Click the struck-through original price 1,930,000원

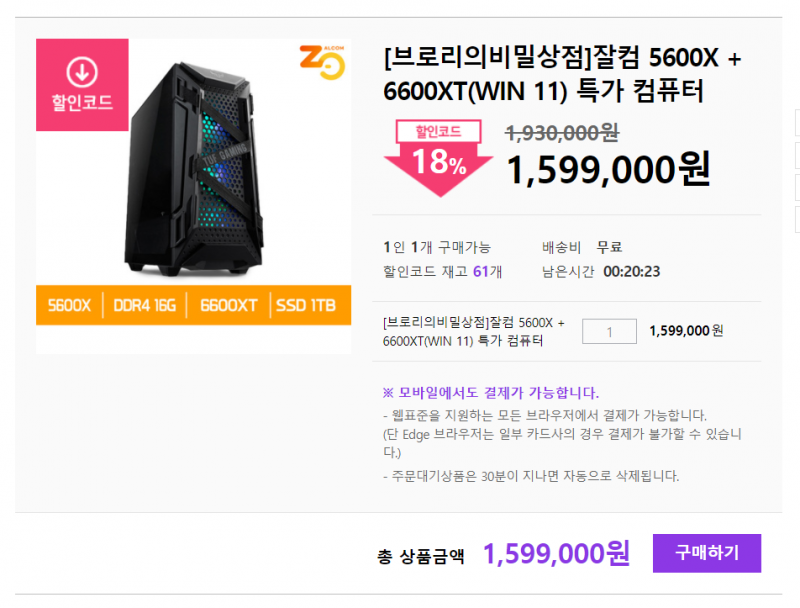point(562,133)
